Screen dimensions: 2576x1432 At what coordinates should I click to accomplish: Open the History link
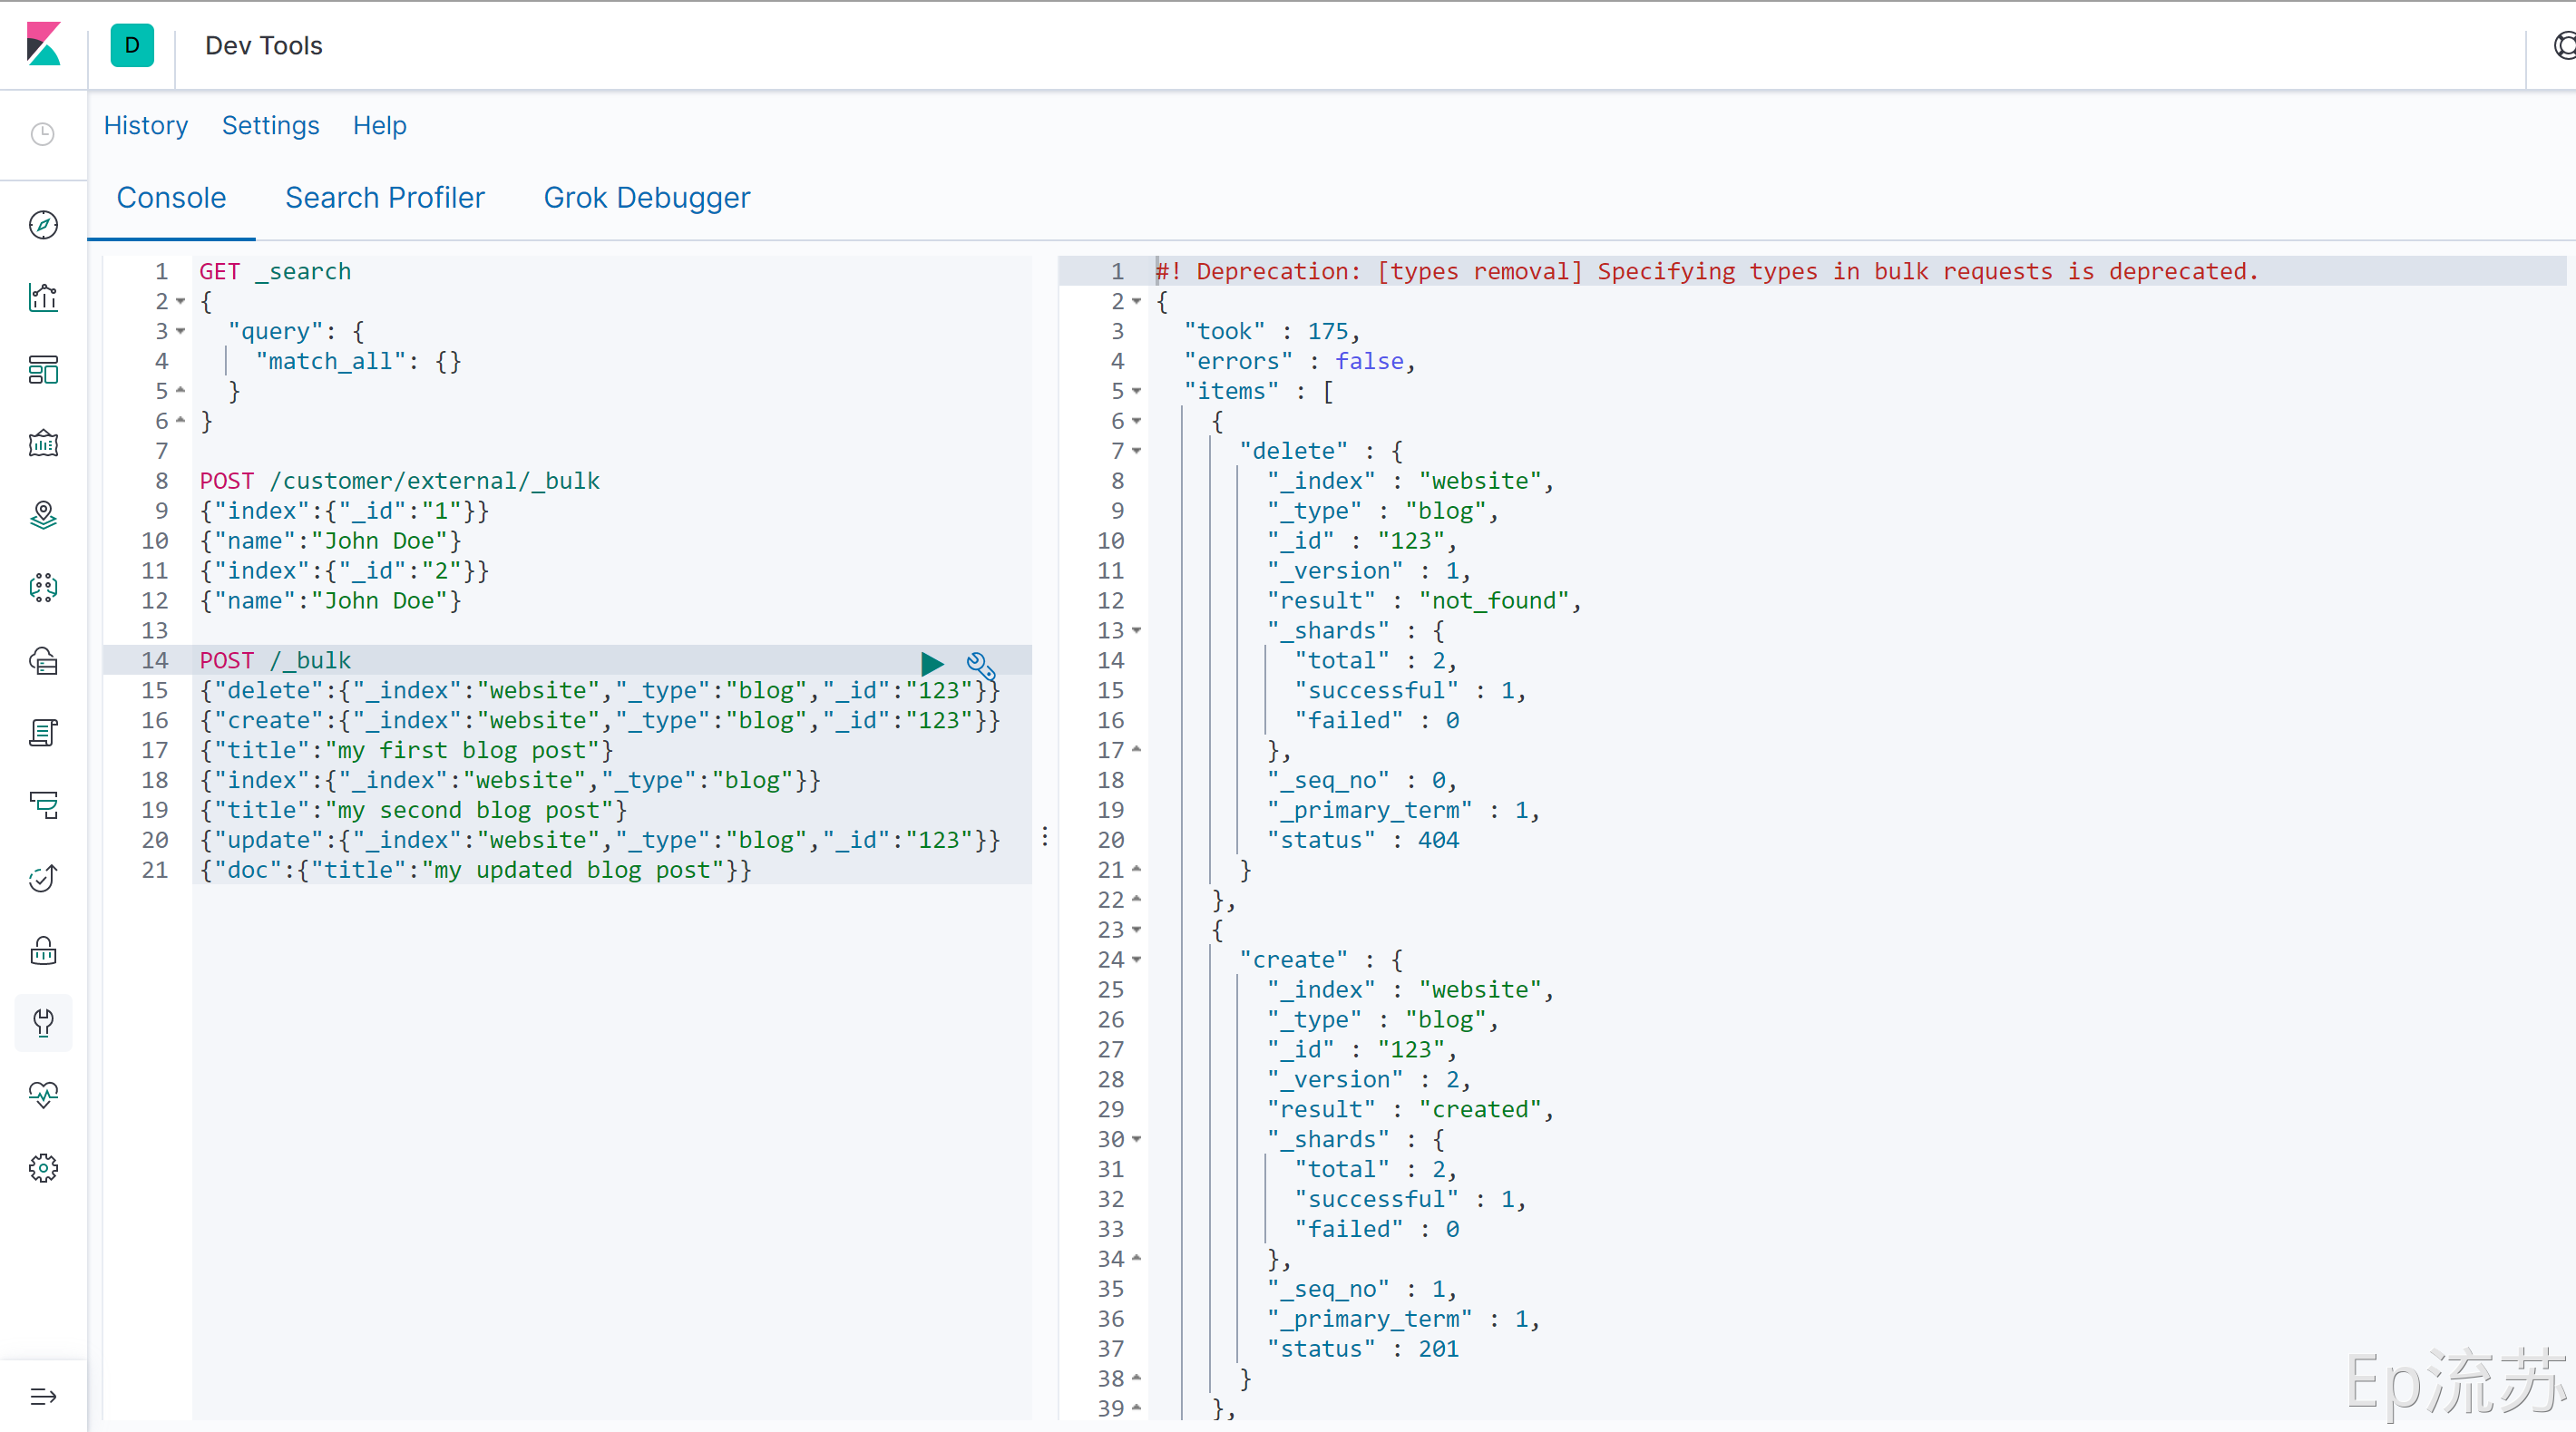146,125
